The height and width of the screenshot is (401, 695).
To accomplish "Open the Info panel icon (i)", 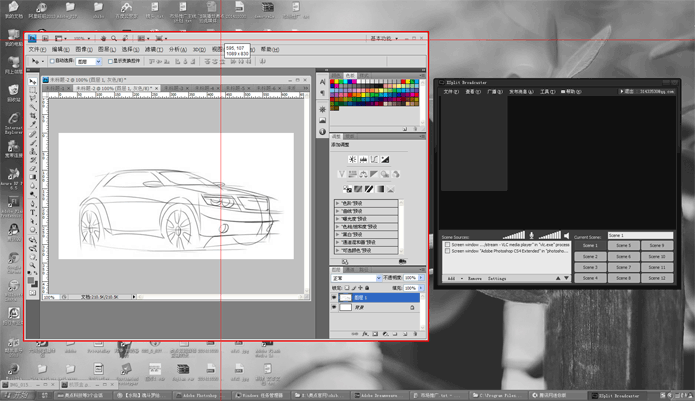I will point(322,132).
